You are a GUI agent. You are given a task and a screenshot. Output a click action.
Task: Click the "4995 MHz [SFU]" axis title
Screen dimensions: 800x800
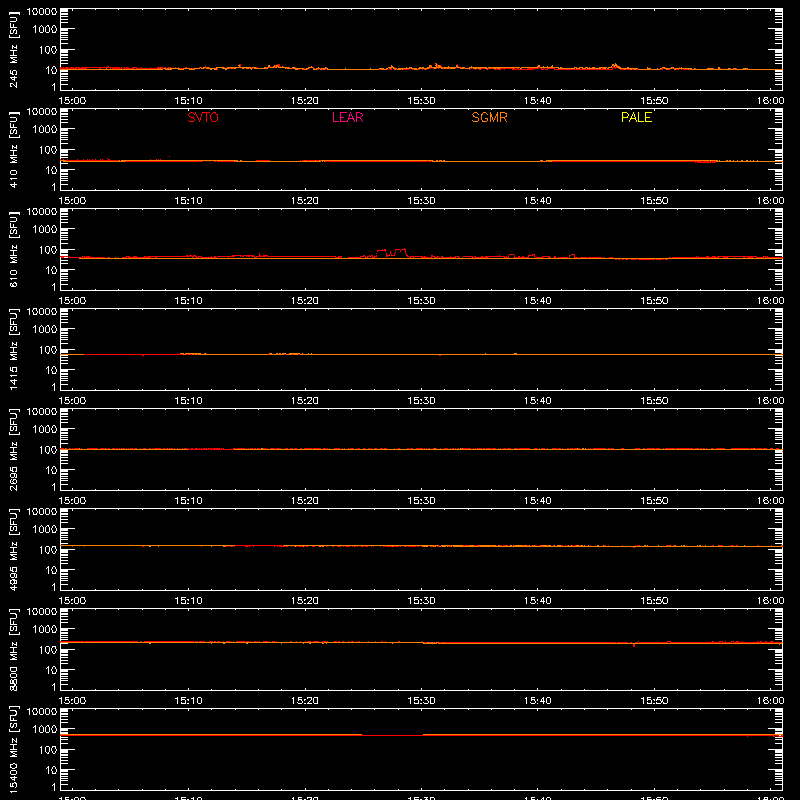coord(13,550)
